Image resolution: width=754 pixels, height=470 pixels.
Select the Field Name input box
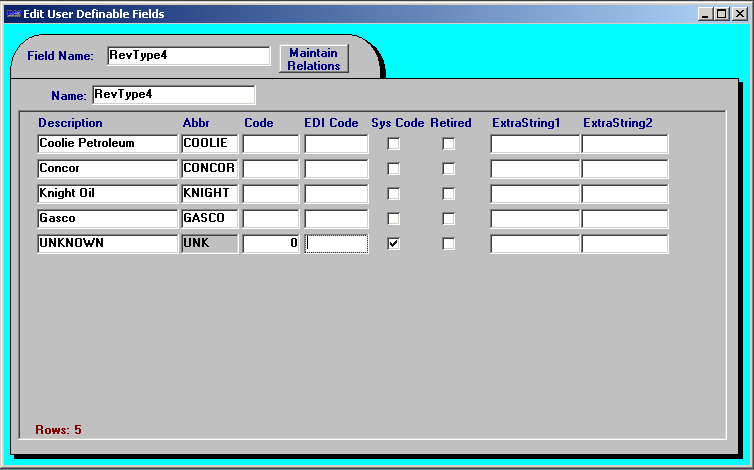click(x=188, y=55)
